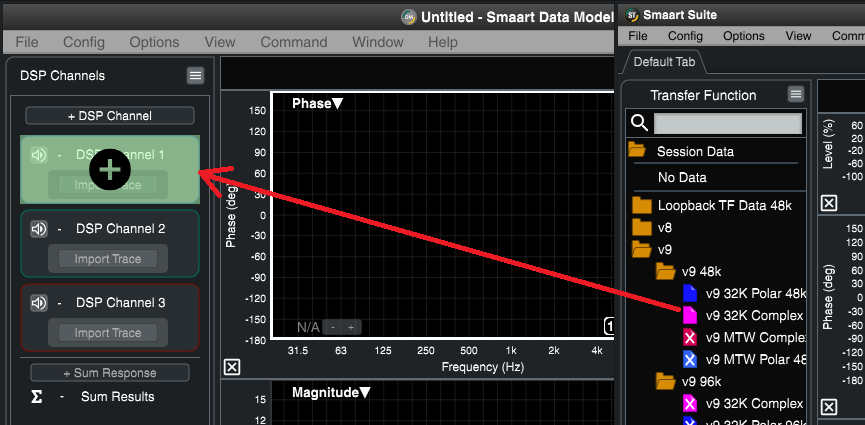The height and width of the screenshot is (425, 865).
Task: Add a new DSP Channel
Action: click(x=110, y=116)
